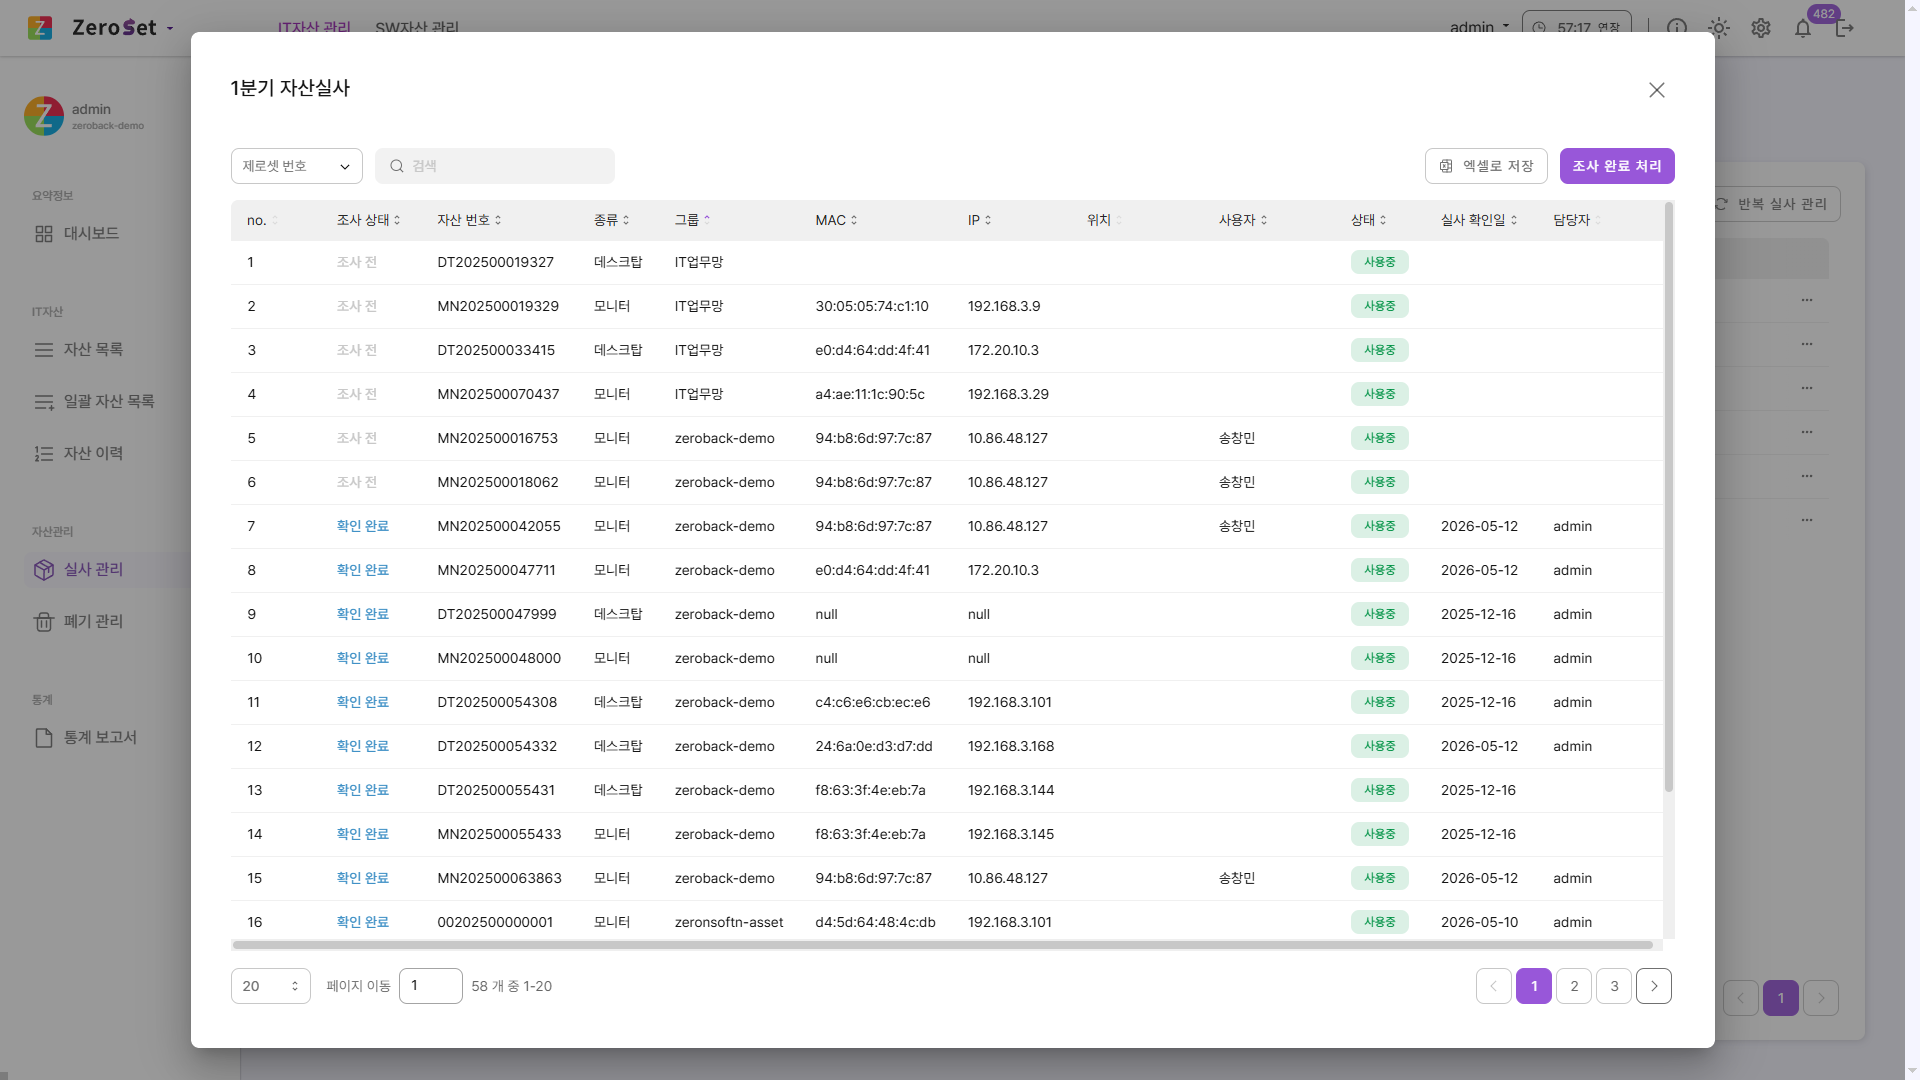This screenshot has width=1920, height=1080.
Task: Sort the table by 조사 상태 column
Action: [x=368, y=220]
